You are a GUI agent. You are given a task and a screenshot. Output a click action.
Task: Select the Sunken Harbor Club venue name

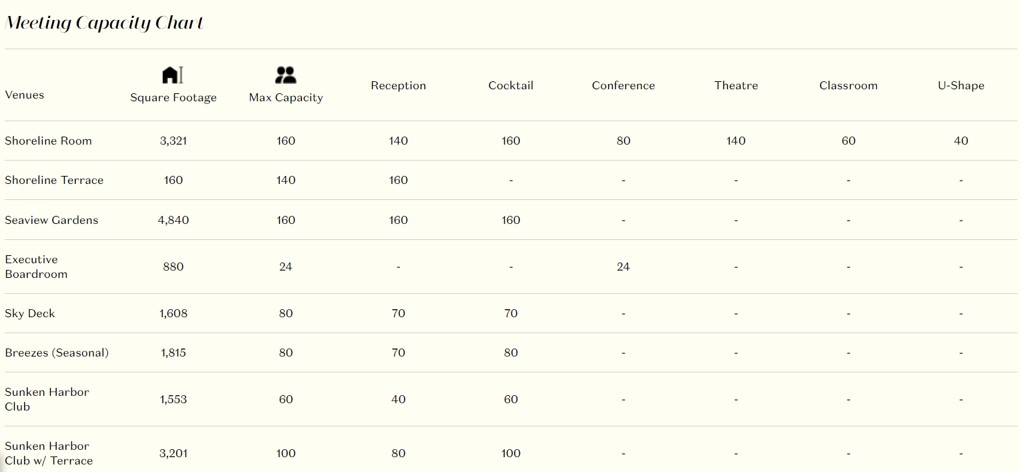pos(47,399)
